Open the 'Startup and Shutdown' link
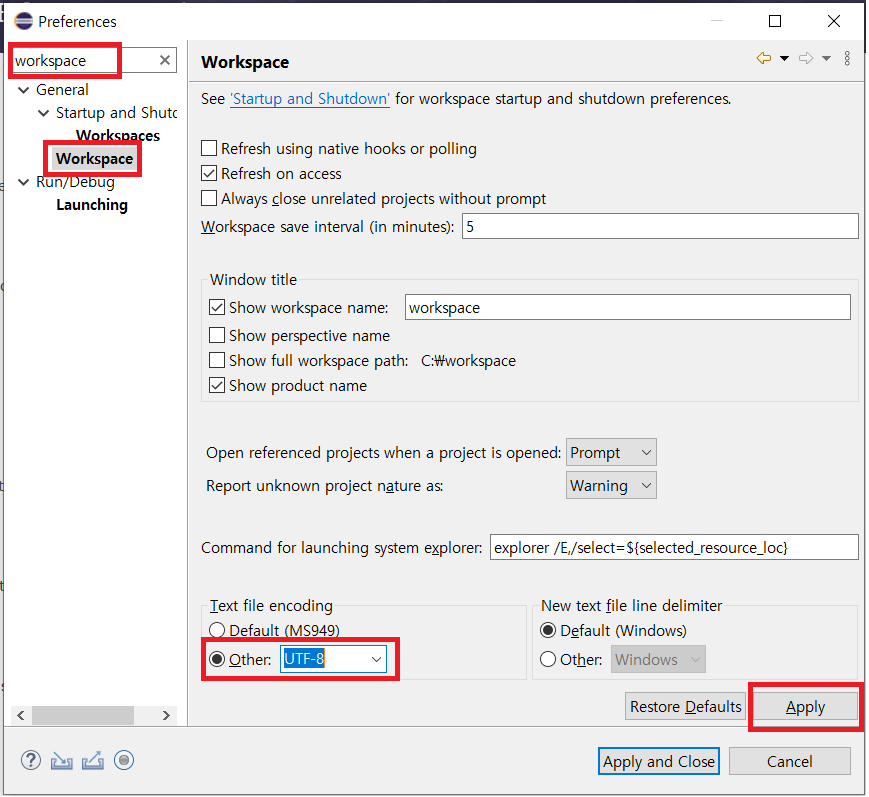This screenshot has height=797, width=869. pyautogui.click(x=310, y=99)
